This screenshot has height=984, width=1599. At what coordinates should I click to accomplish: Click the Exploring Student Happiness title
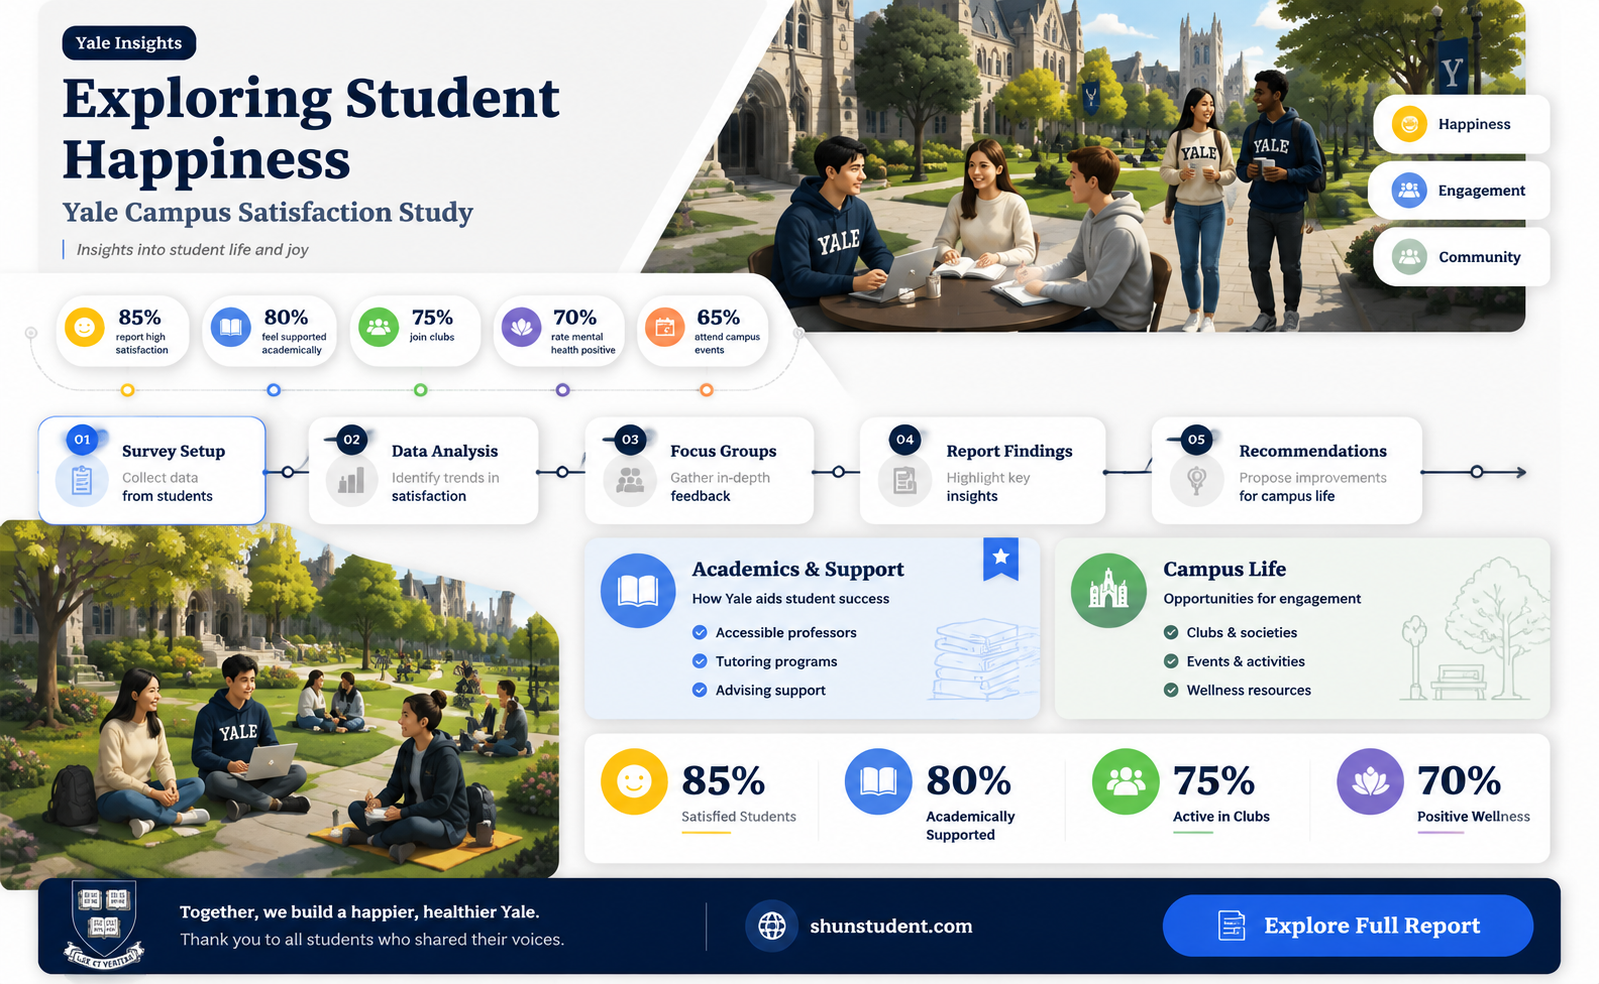point(311,128)
